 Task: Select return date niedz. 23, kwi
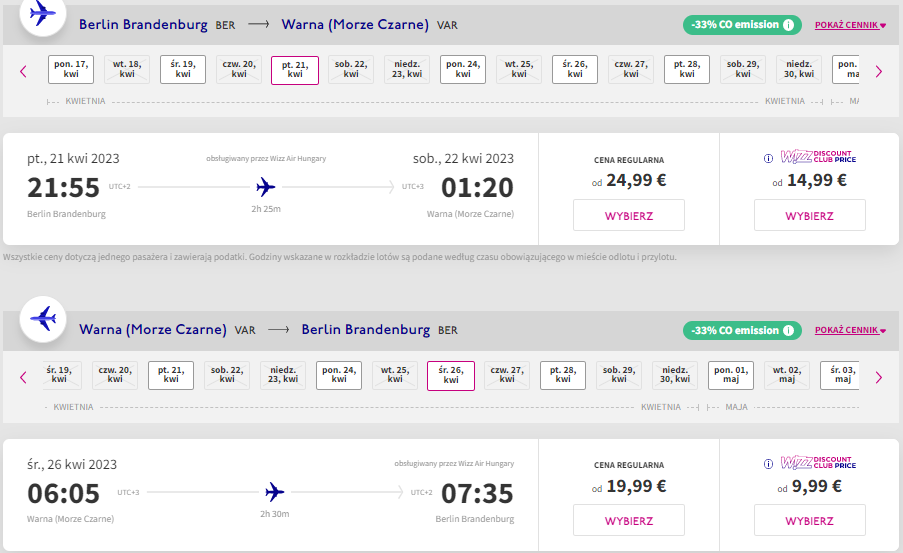pos(283,375)
